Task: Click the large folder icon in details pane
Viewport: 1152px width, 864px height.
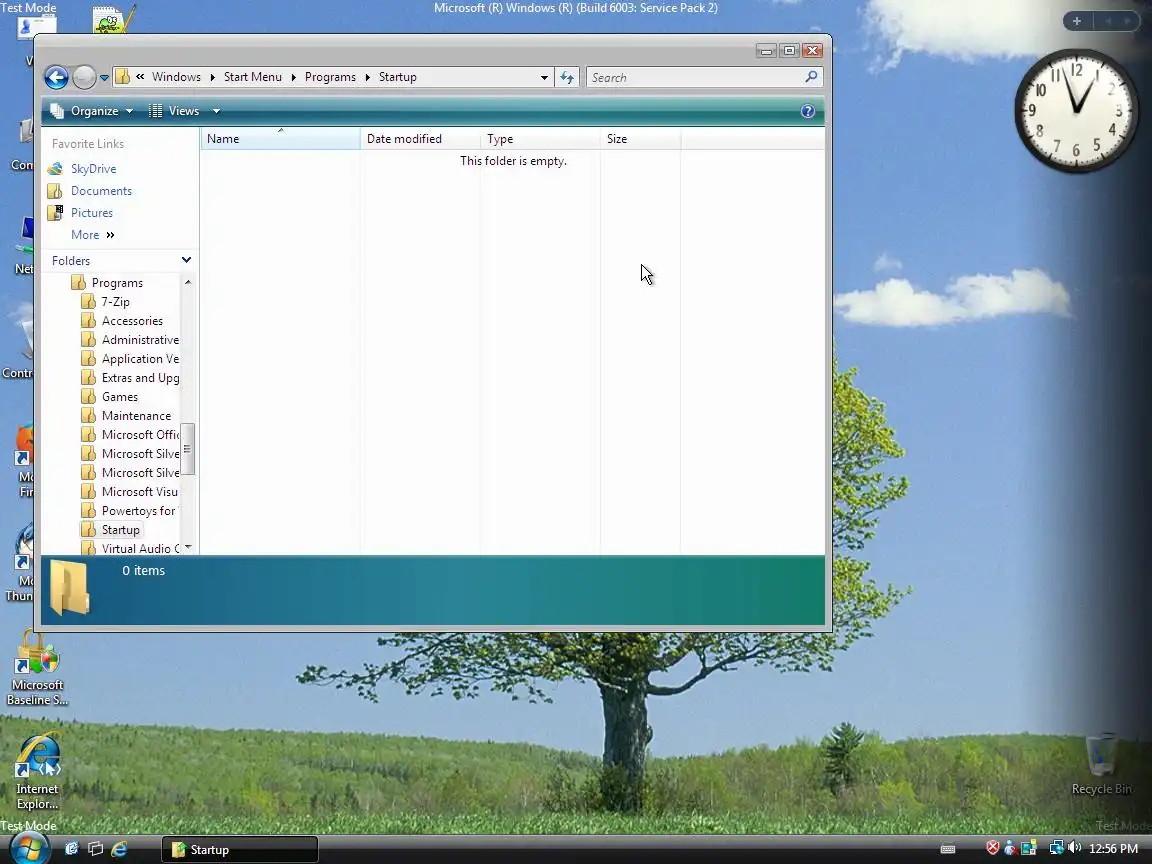Action: click(70, 586)
